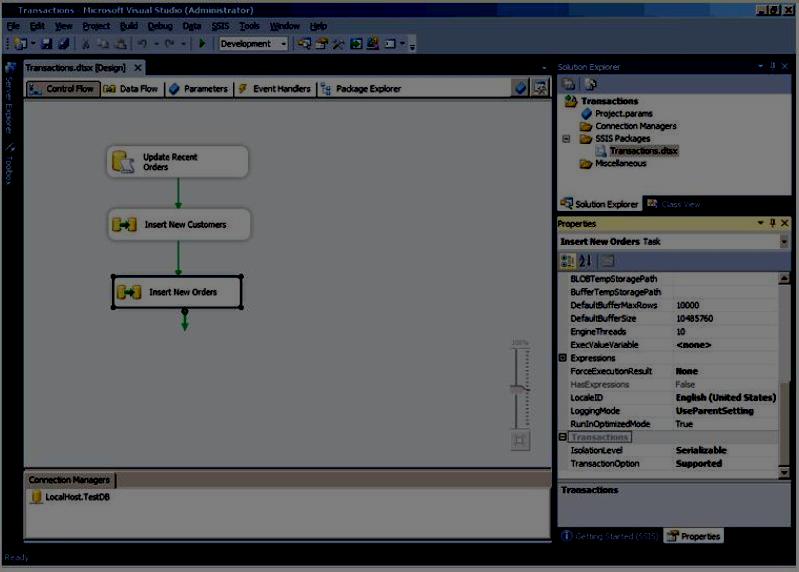Open the toolbar options overflow arrow
This screenshot has height=572, width=799.
(x=412, y=46)
